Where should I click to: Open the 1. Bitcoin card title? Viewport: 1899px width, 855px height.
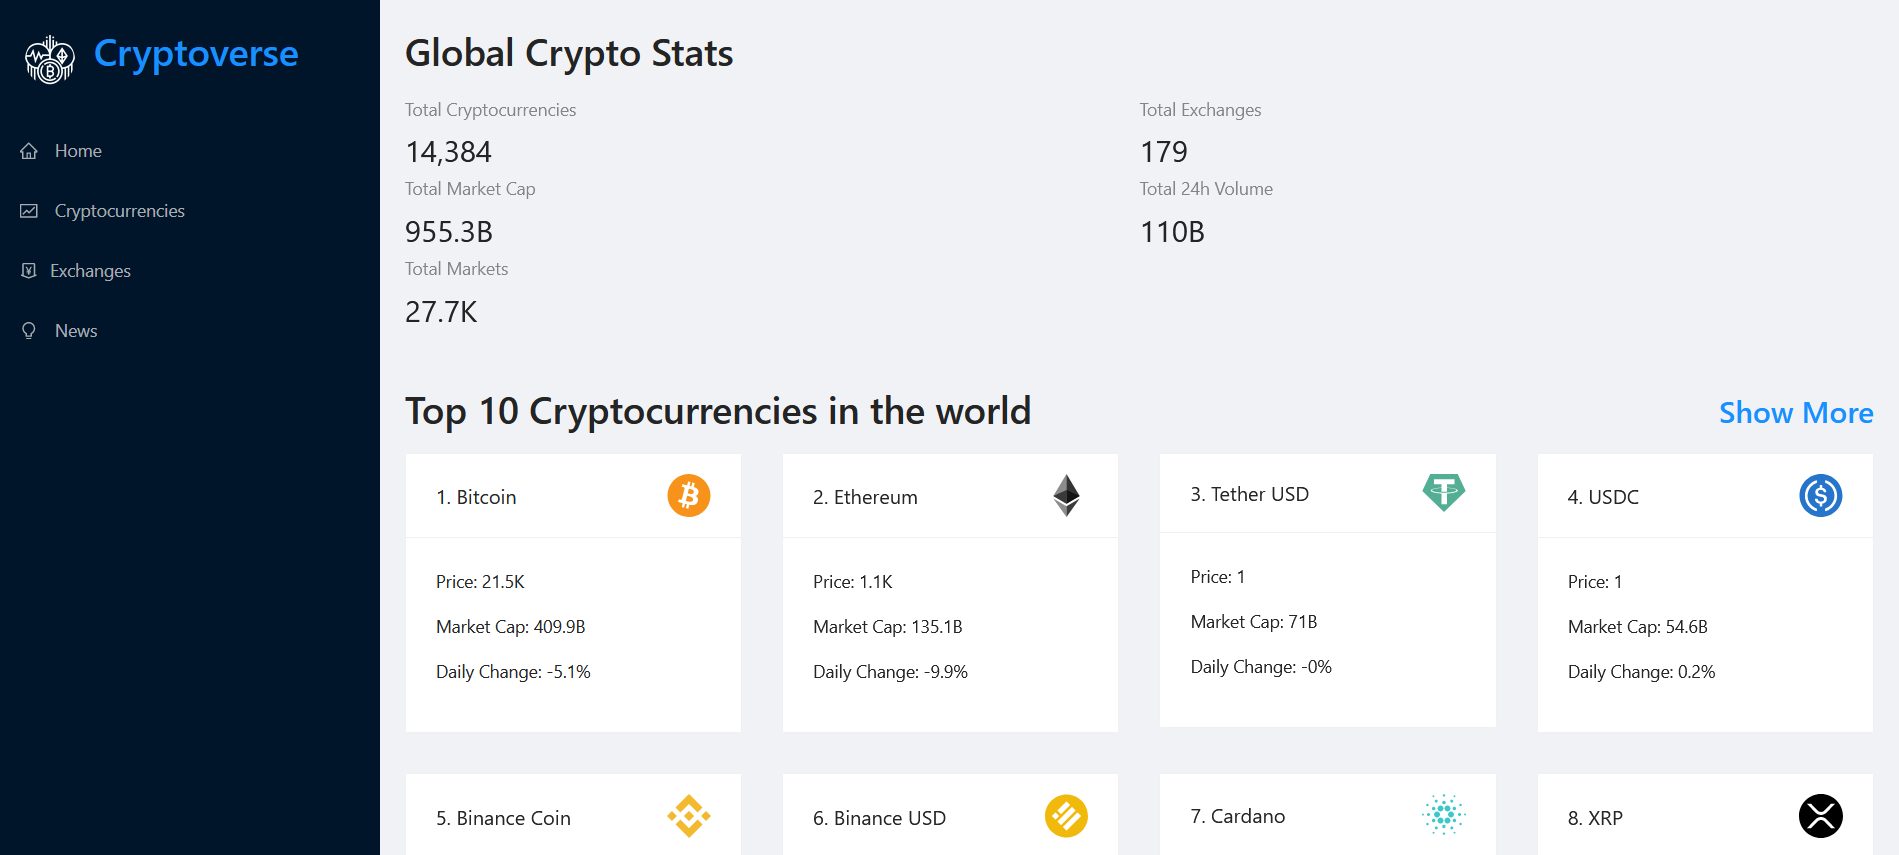(x=476, y=497)
